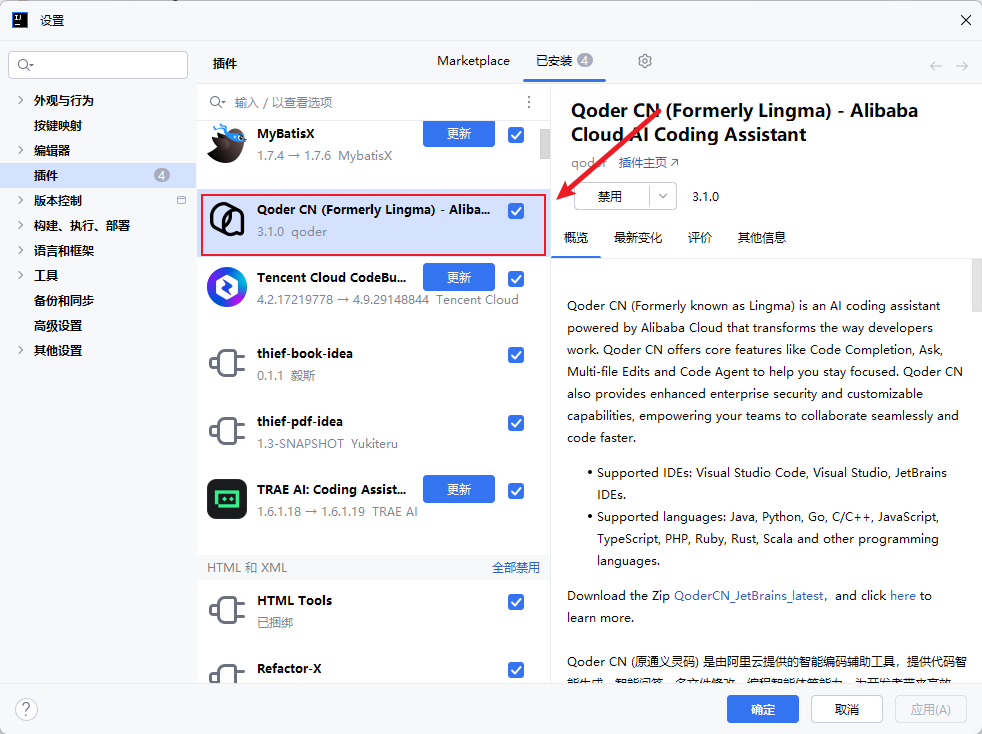Expand the 外观与行为 settings node

point(20,100)
